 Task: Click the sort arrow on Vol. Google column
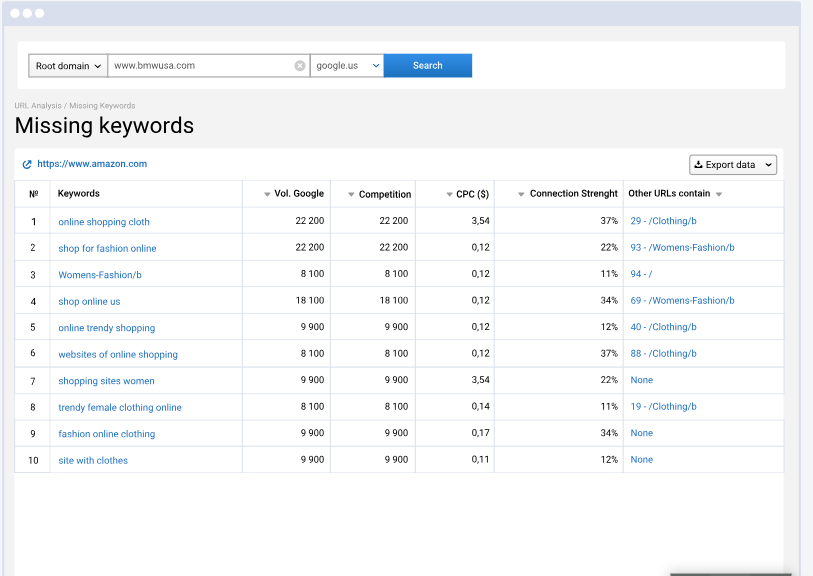(x=266, y=193)
